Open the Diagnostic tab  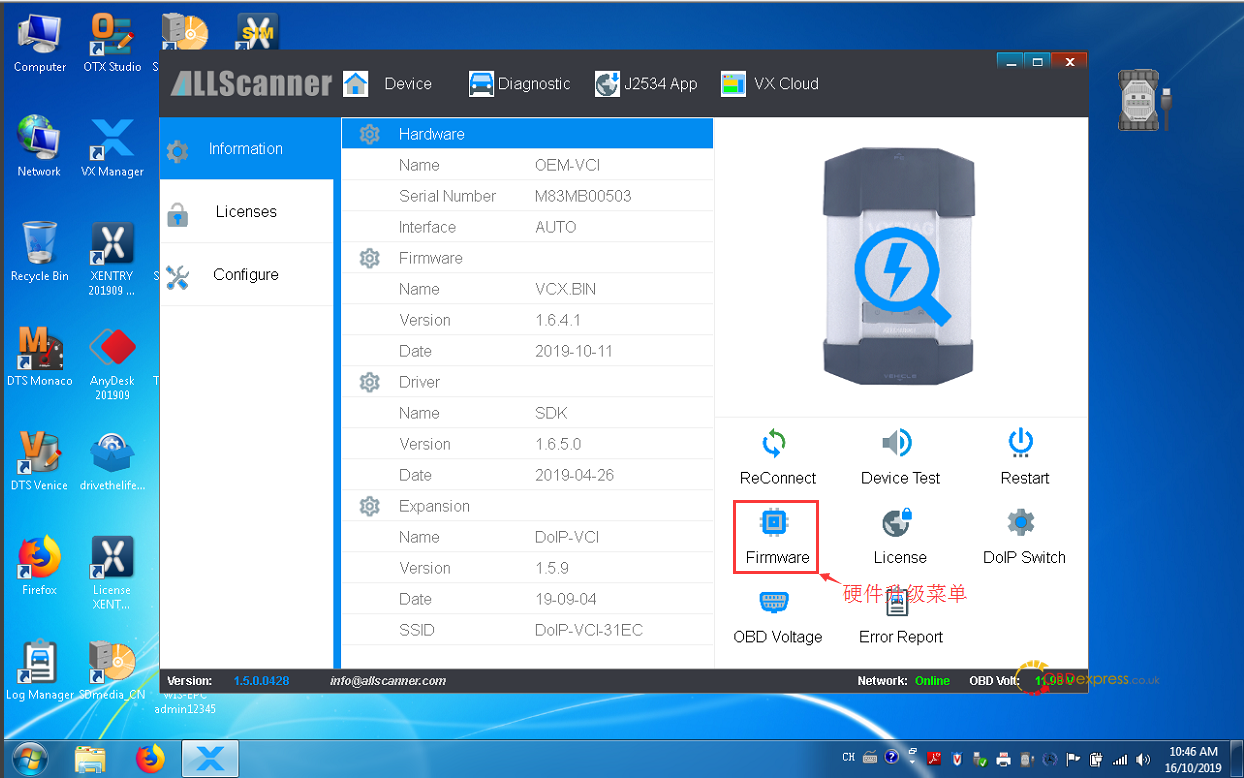click(x=520, y=84)
